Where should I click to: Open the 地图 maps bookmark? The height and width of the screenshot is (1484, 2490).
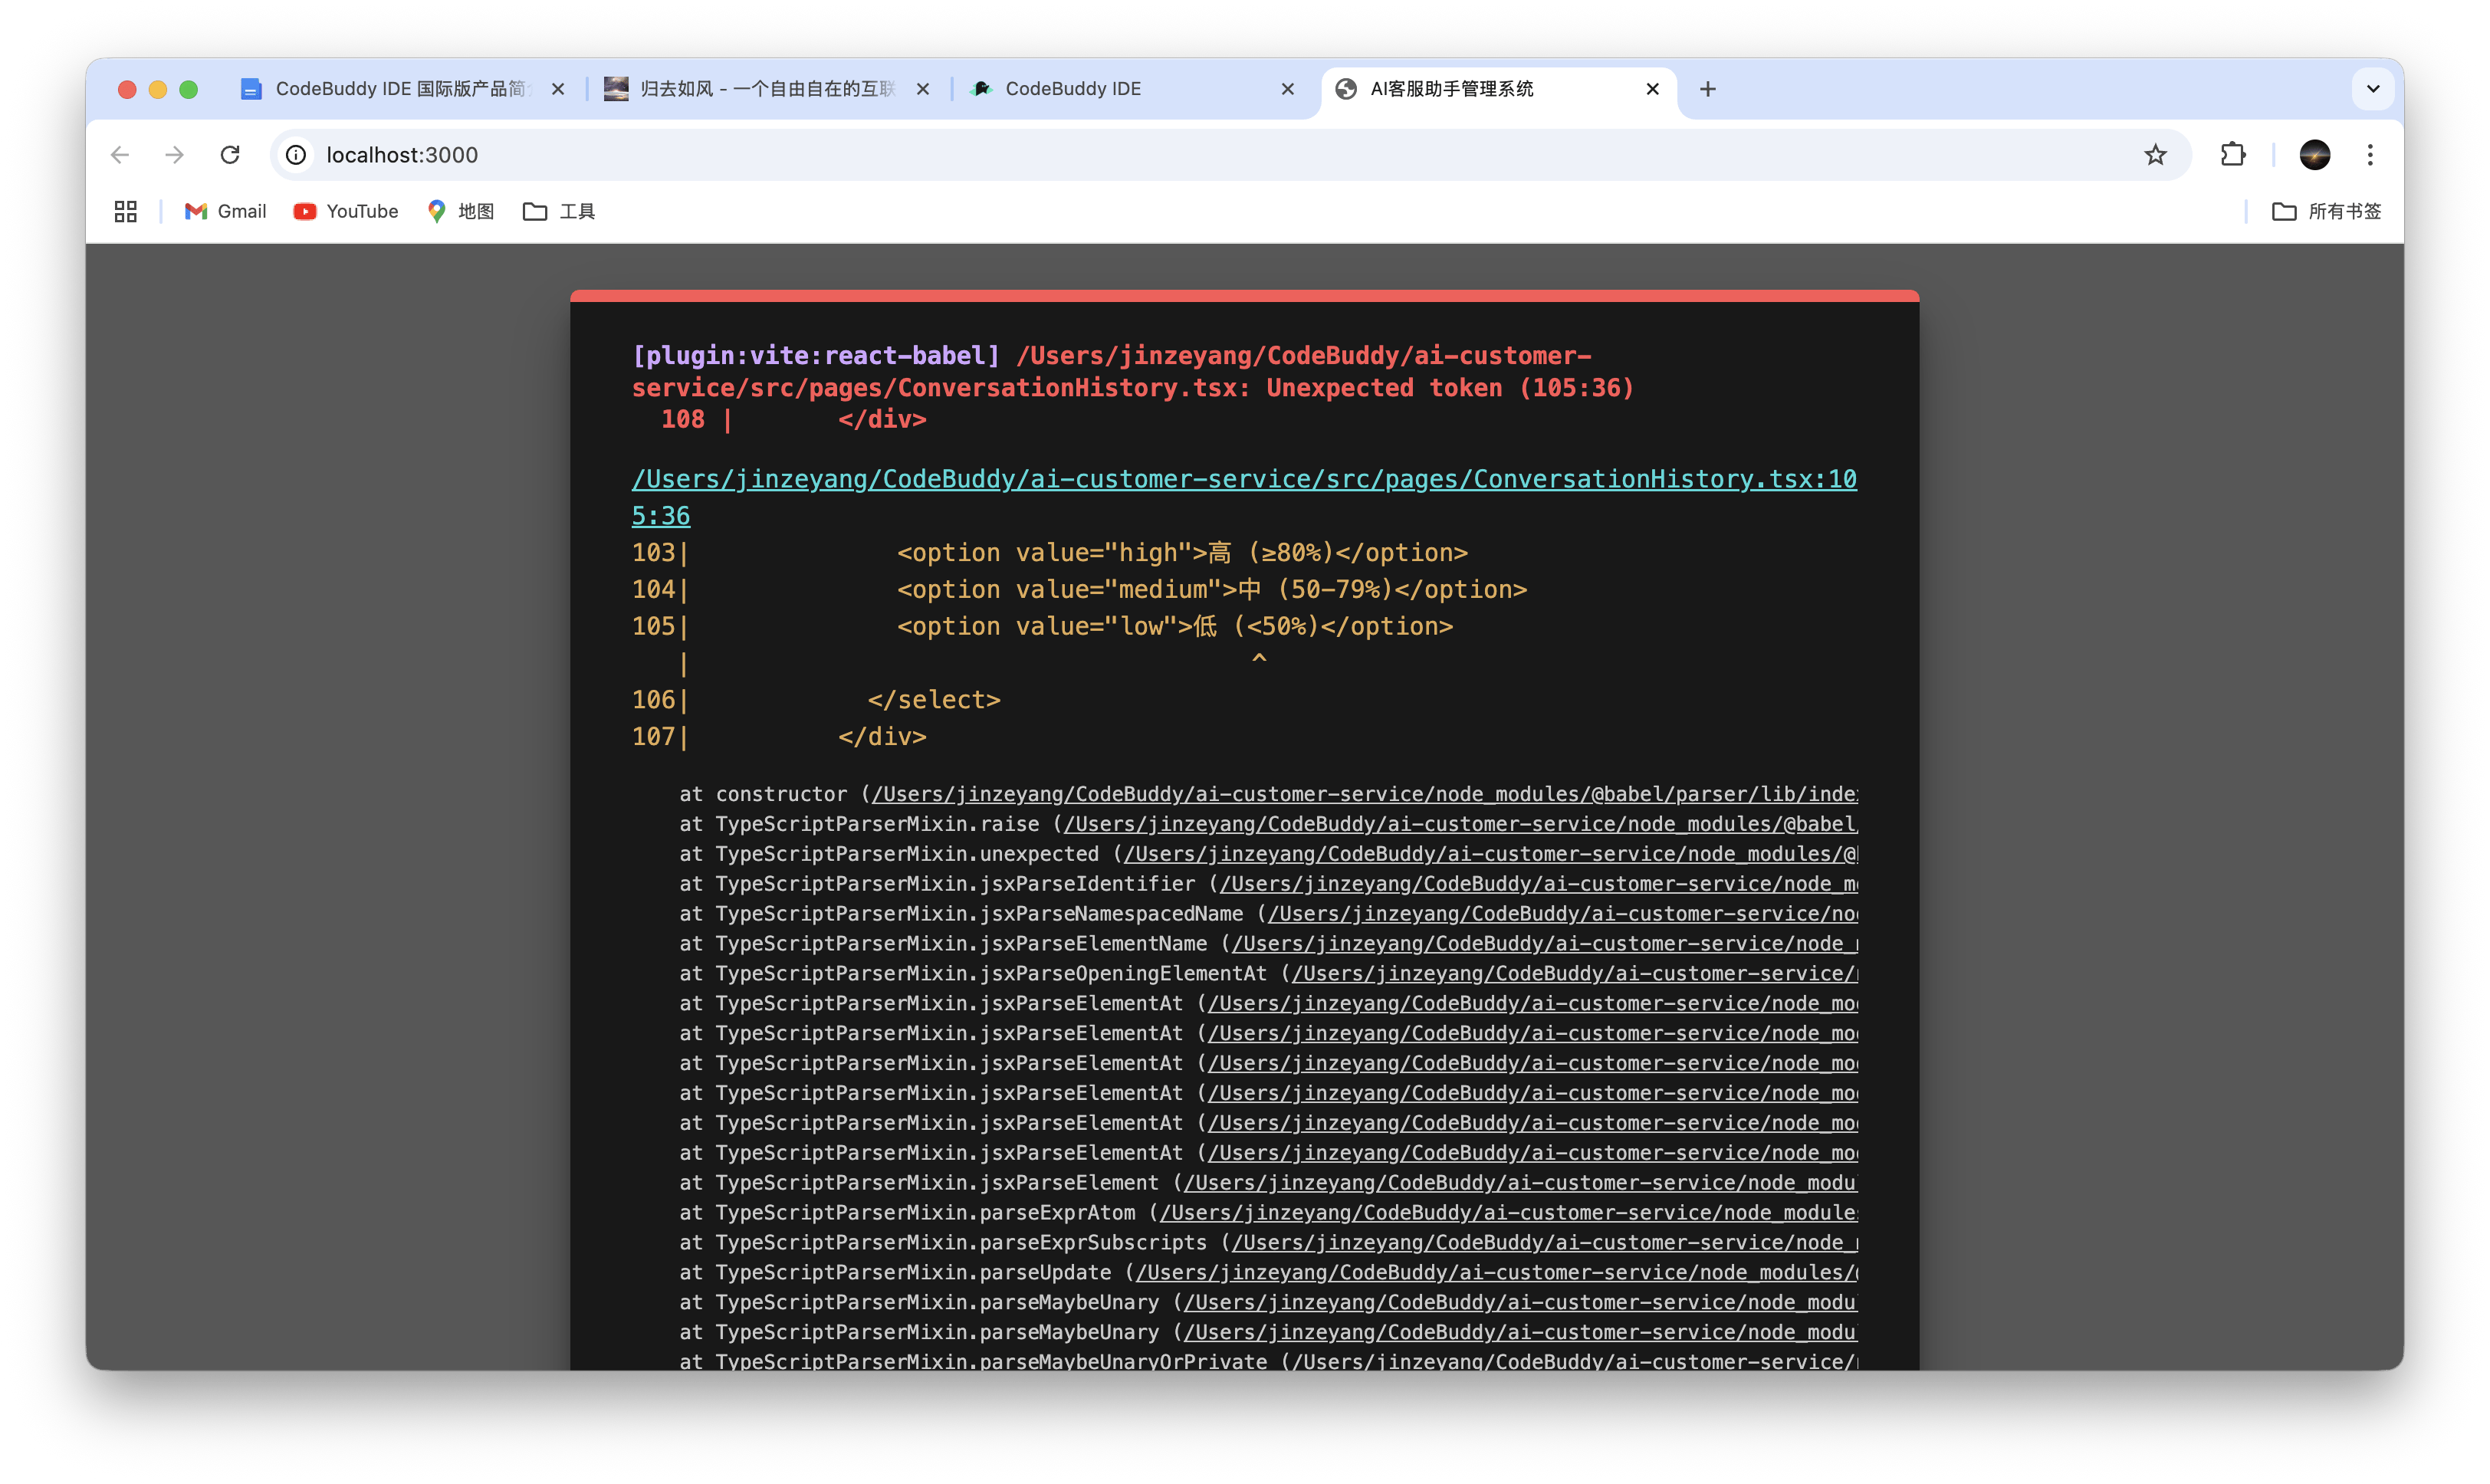461,211
